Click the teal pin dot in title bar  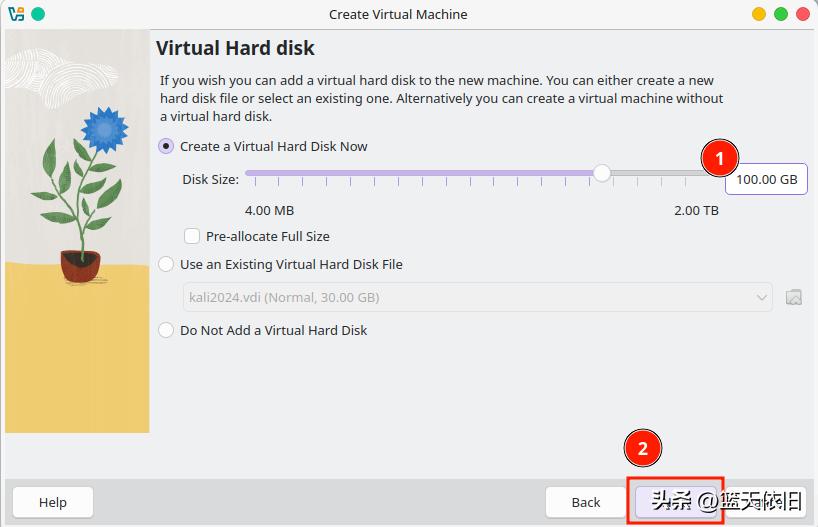coord(38,14)
